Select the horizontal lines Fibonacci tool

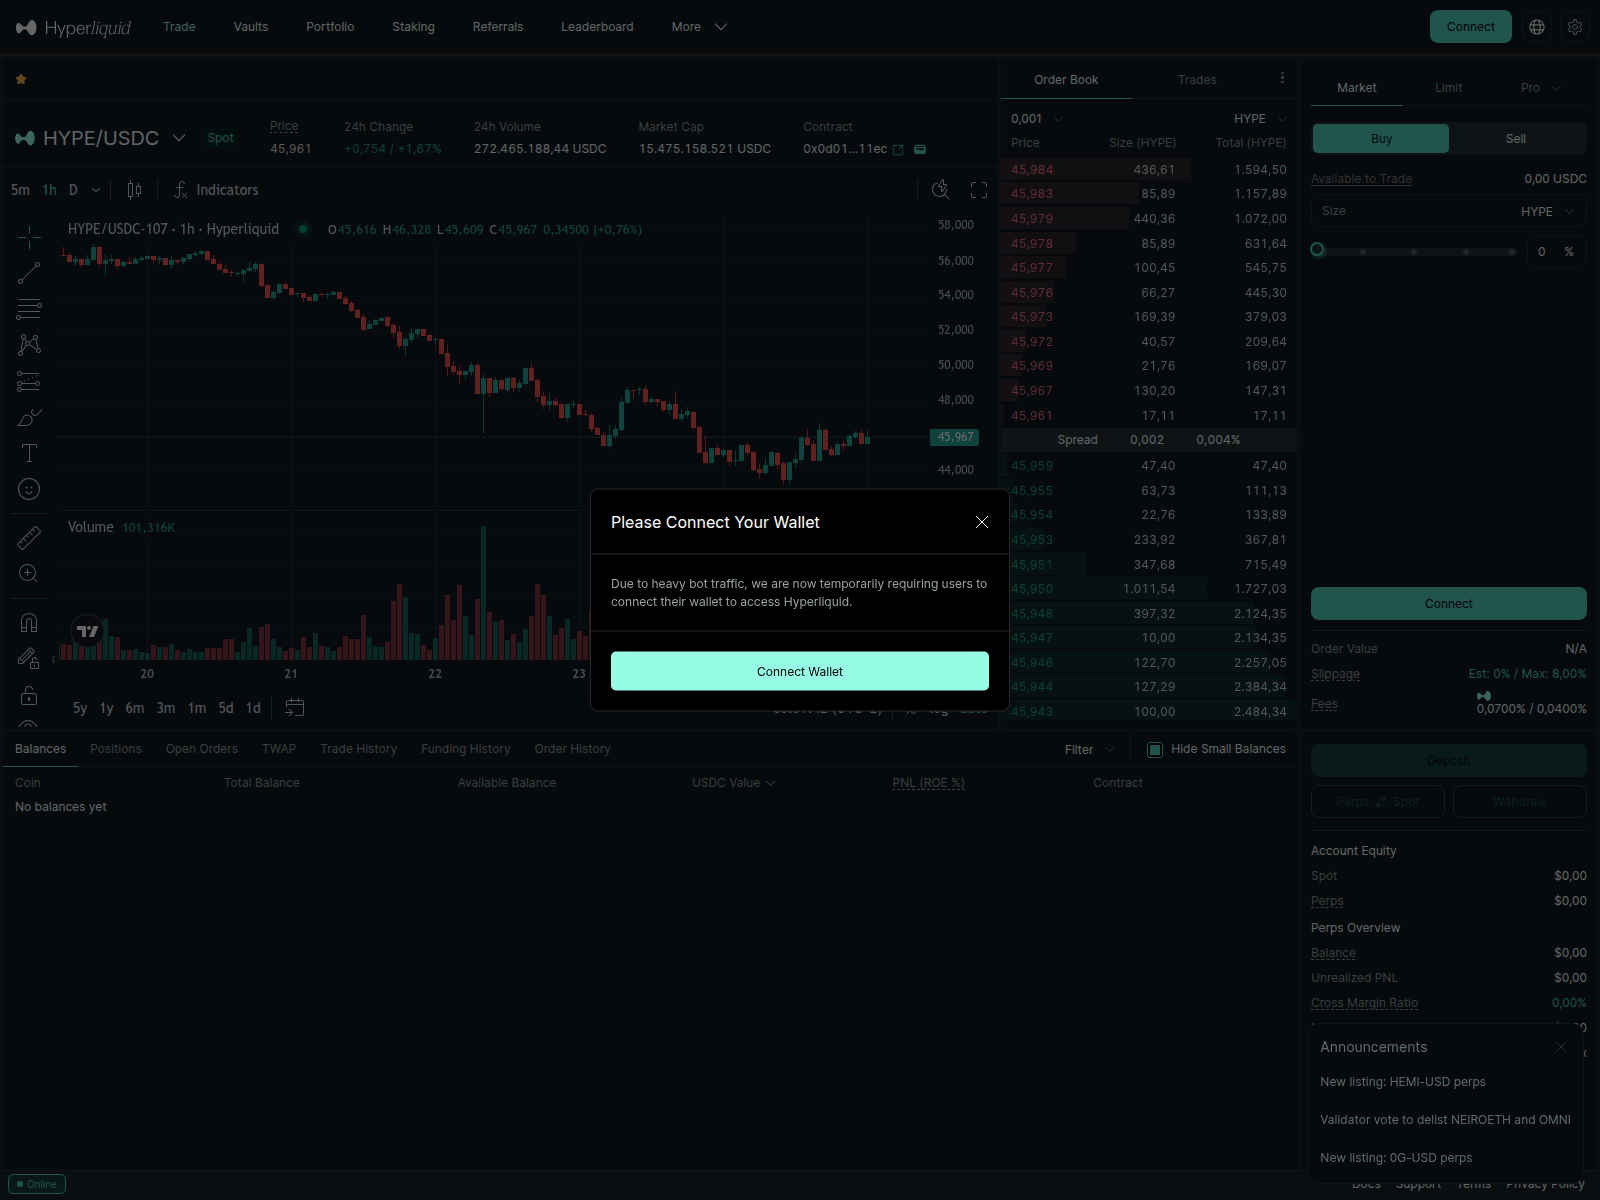click(x=29, y=309)
